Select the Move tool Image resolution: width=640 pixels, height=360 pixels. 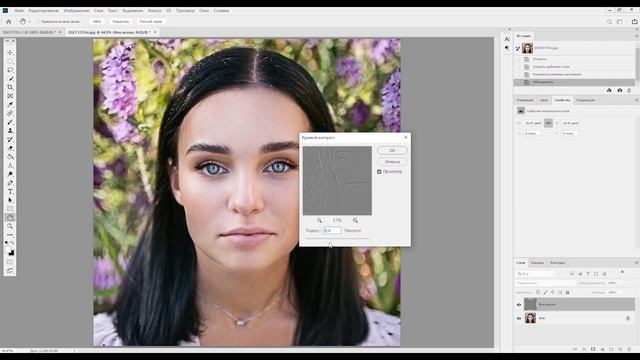pos(10,53)
